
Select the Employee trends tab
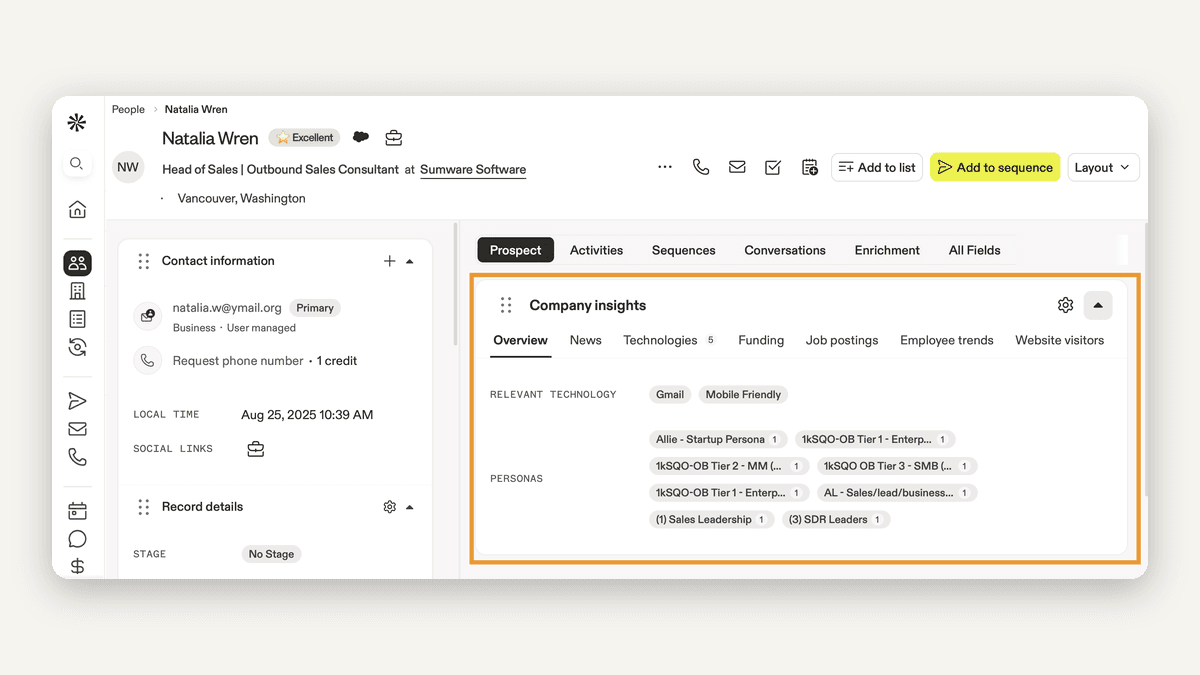tap(947, 340)
